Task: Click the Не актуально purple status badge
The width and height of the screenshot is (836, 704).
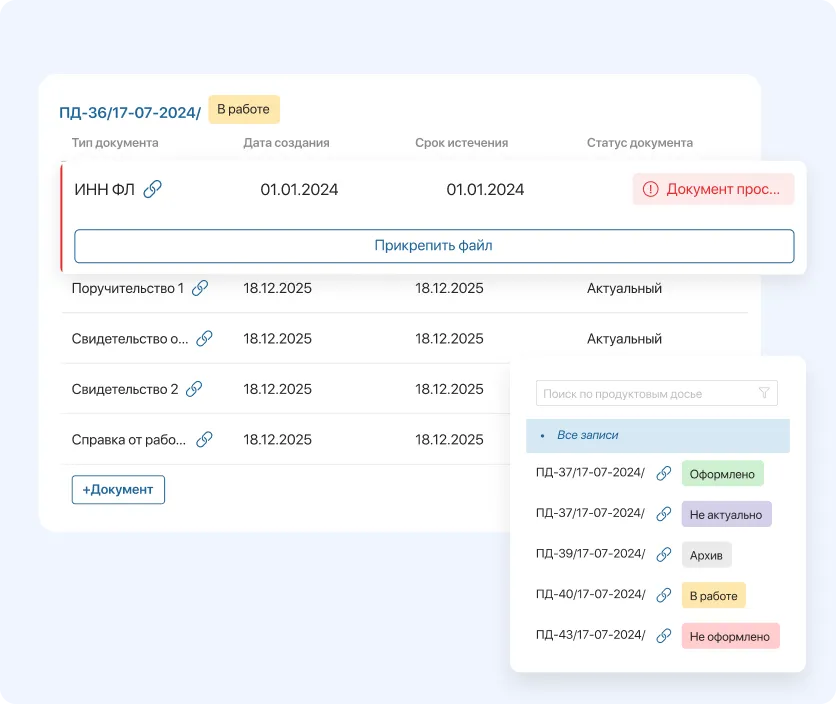Action: coord(726,514)
